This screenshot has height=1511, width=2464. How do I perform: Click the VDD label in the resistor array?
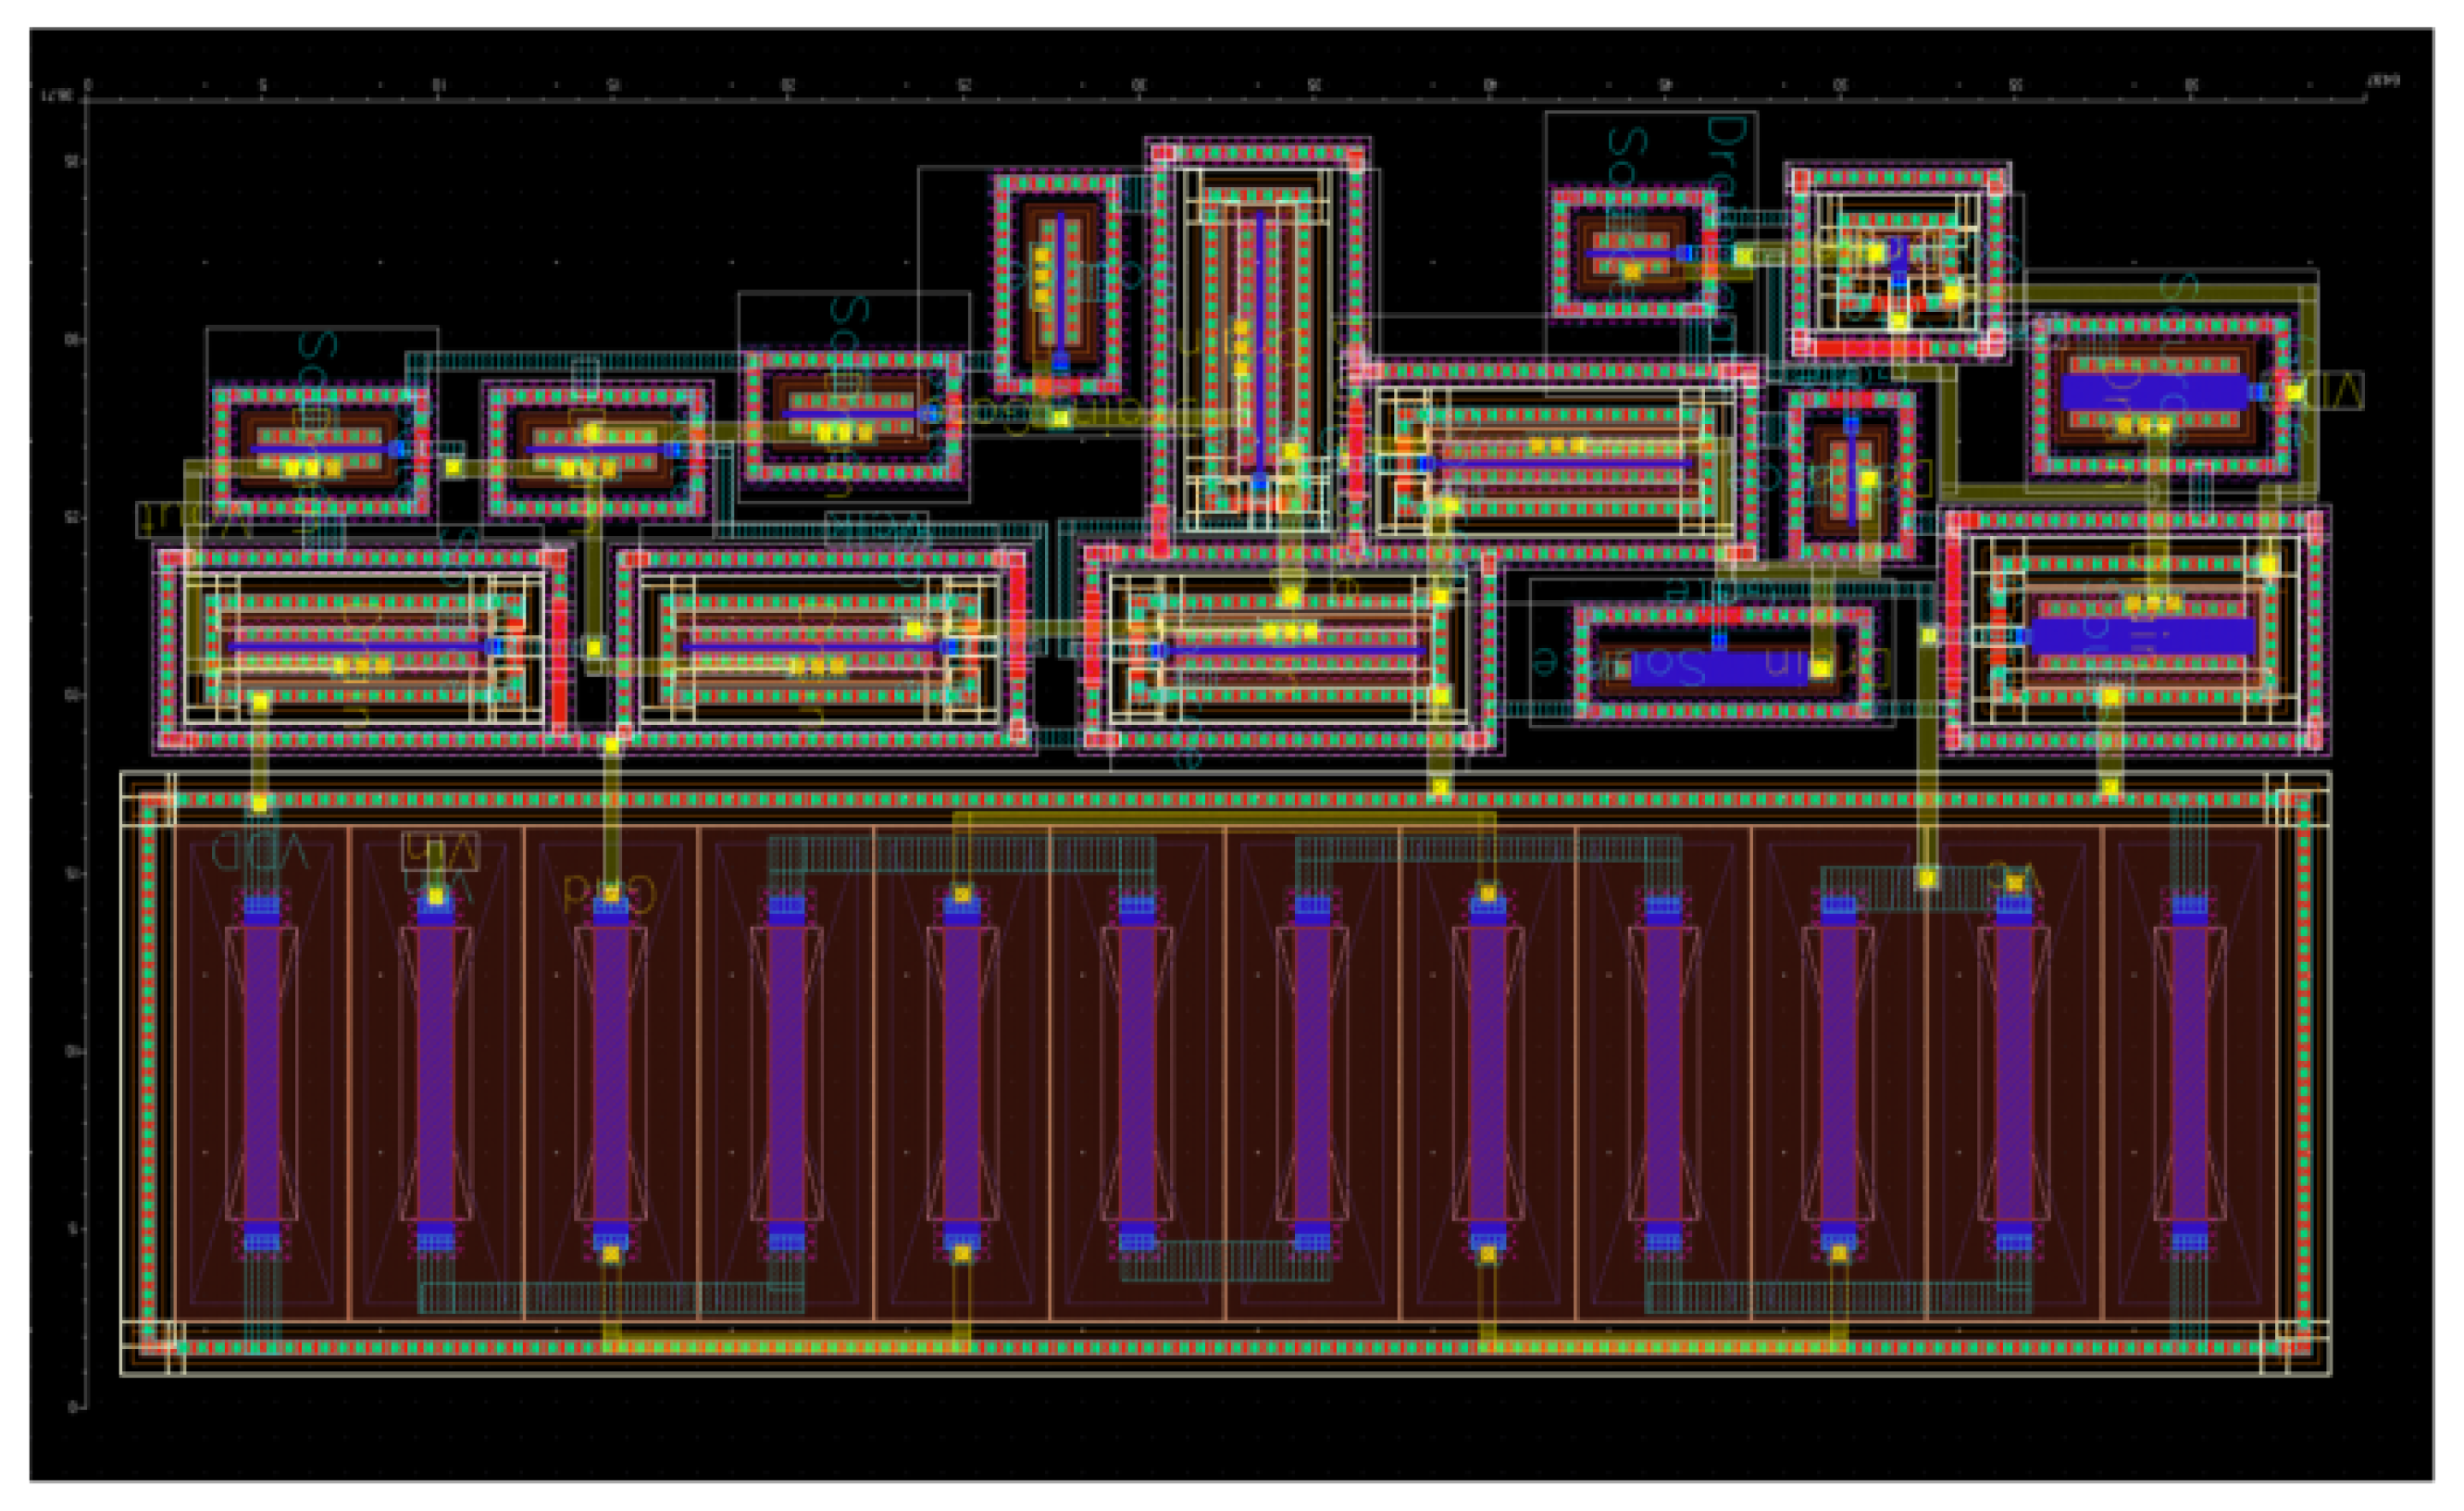260,852
